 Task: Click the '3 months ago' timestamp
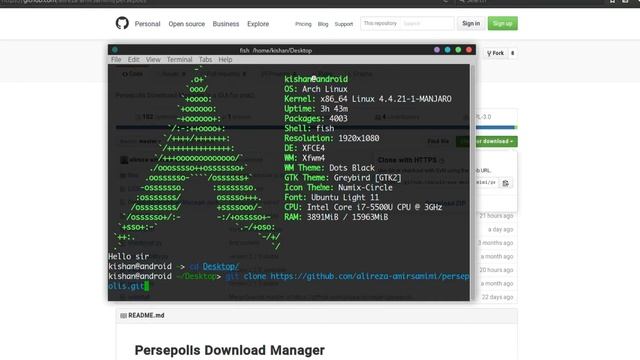tap(496, 243)
